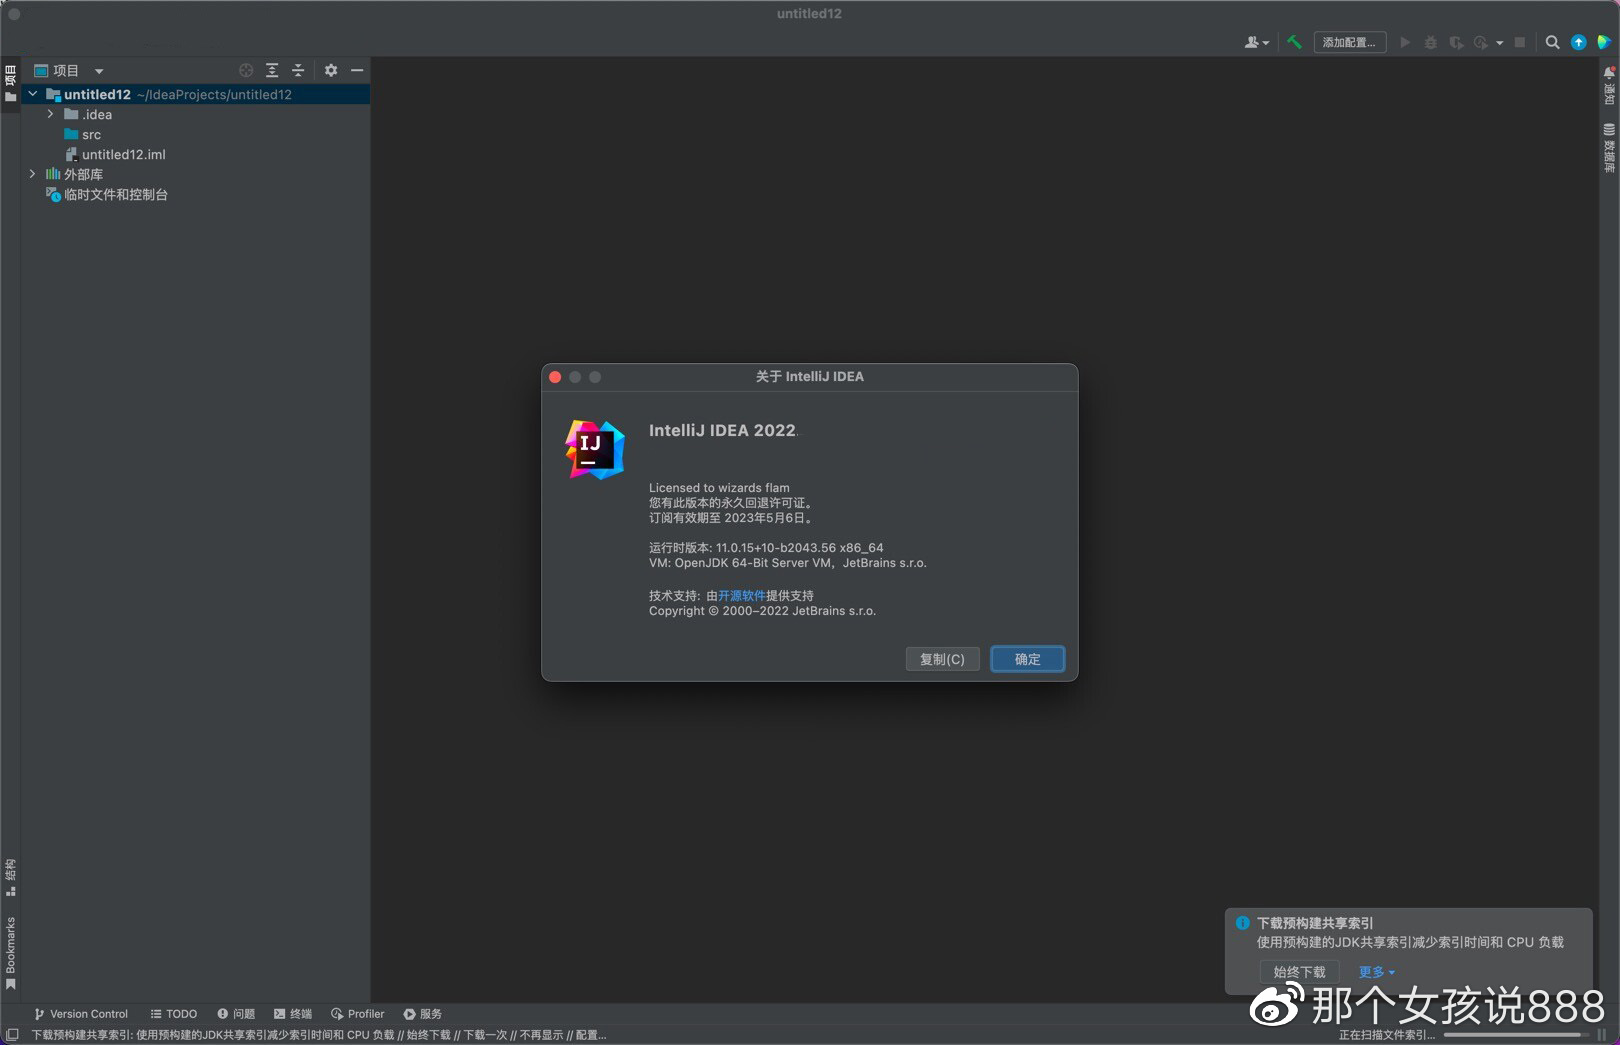Toggle tool window bars icon at bottom-left corner
This screenshot has width=1620, height=1045.
tap(12, 1035)
